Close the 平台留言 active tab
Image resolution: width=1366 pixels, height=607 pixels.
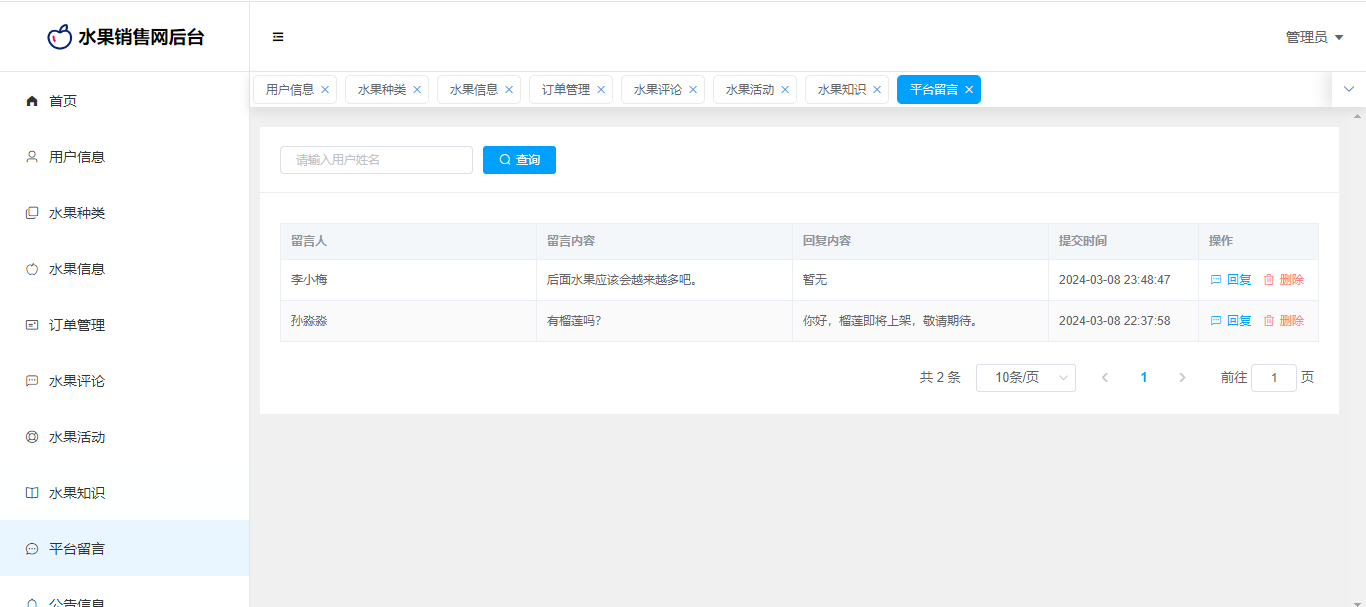[x=969, y=90]
